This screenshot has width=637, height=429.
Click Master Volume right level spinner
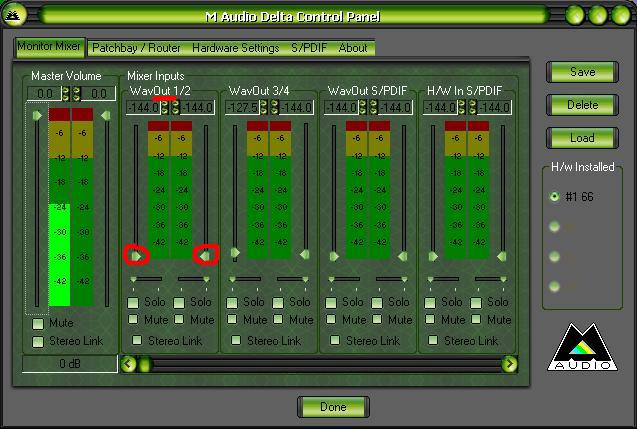[76, 94]
